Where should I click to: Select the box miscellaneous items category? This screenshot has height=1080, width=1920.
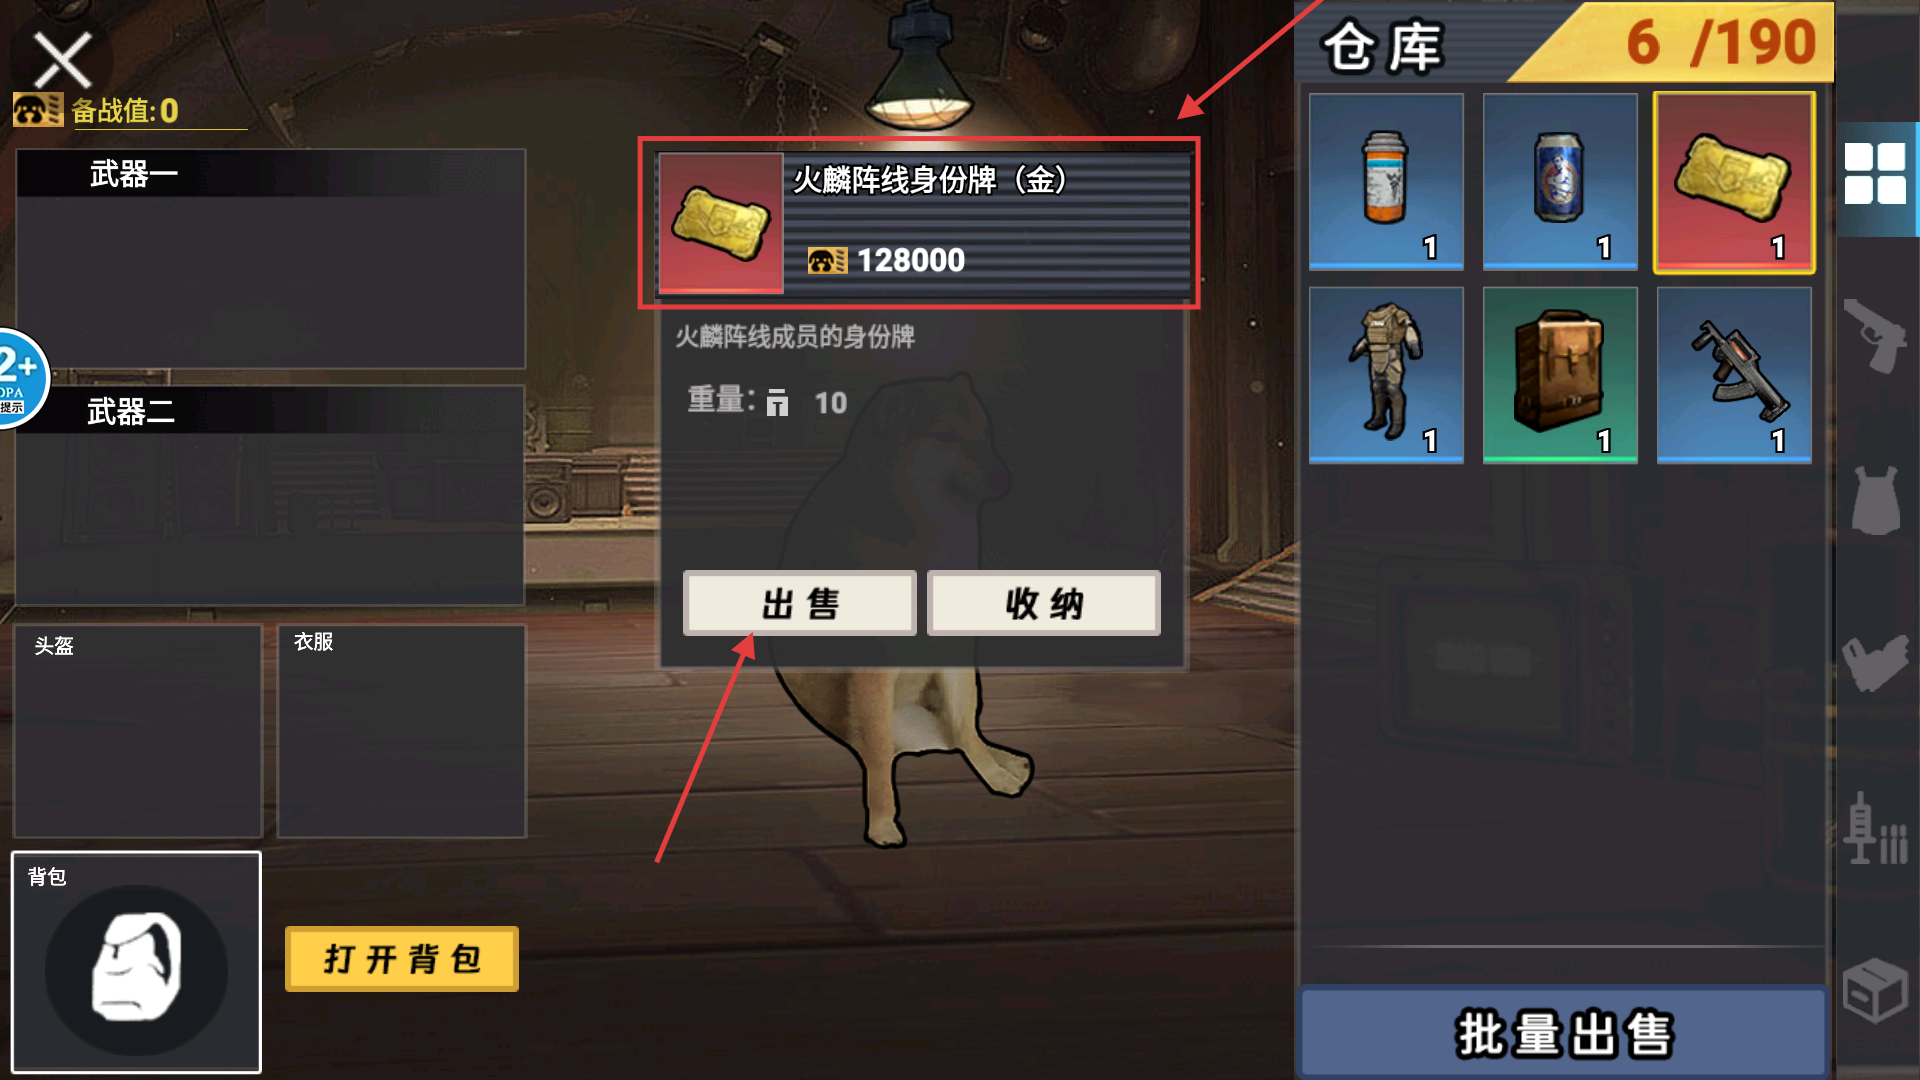1876,990
